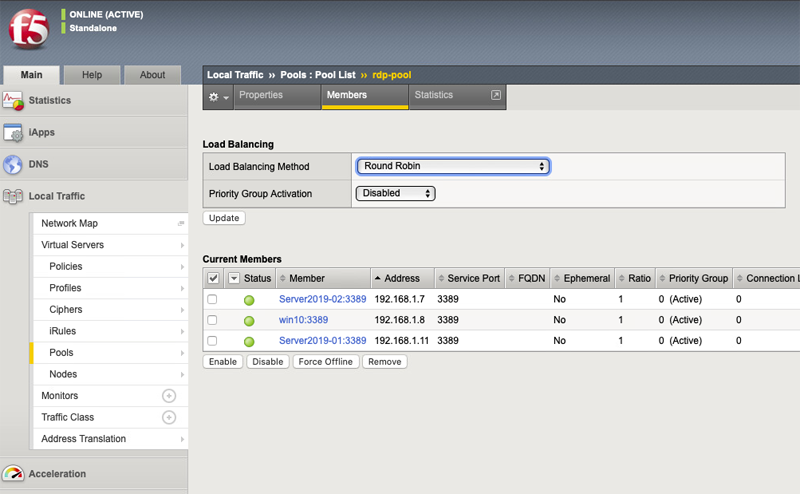Click the Remove button

tap(385, 362)
